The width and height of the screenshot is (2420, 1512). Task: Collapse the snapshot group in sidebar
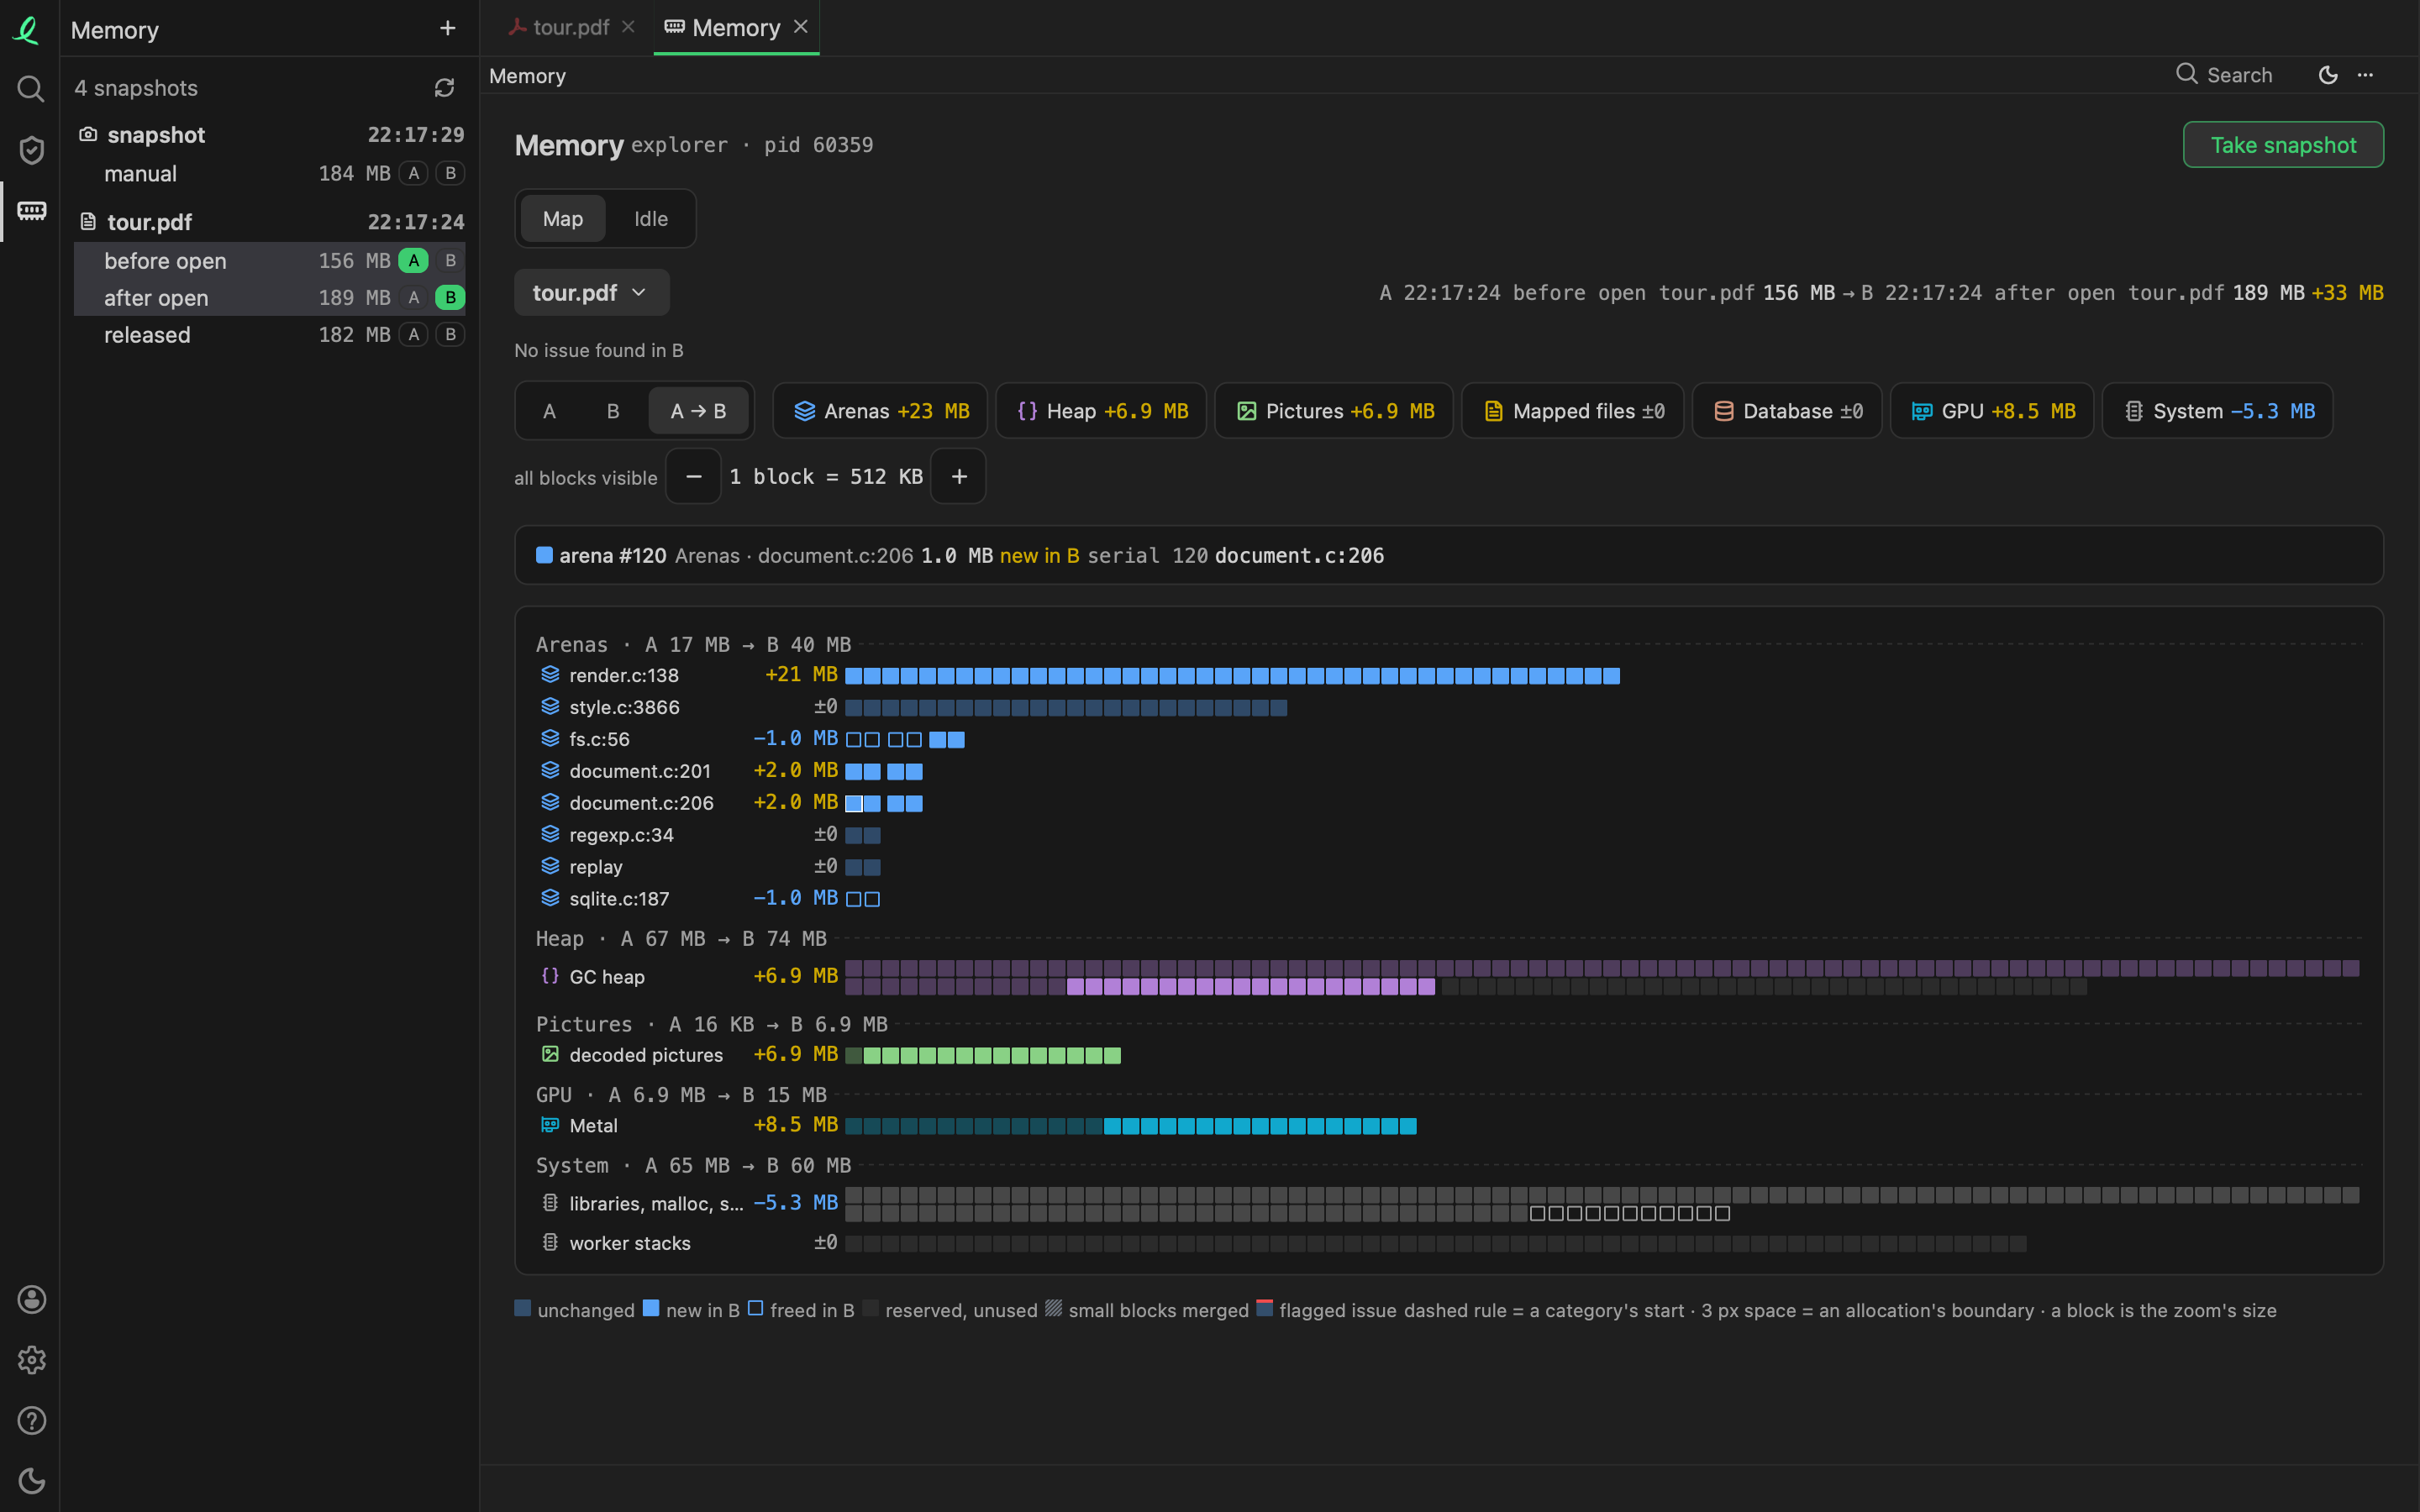point(270,135)
